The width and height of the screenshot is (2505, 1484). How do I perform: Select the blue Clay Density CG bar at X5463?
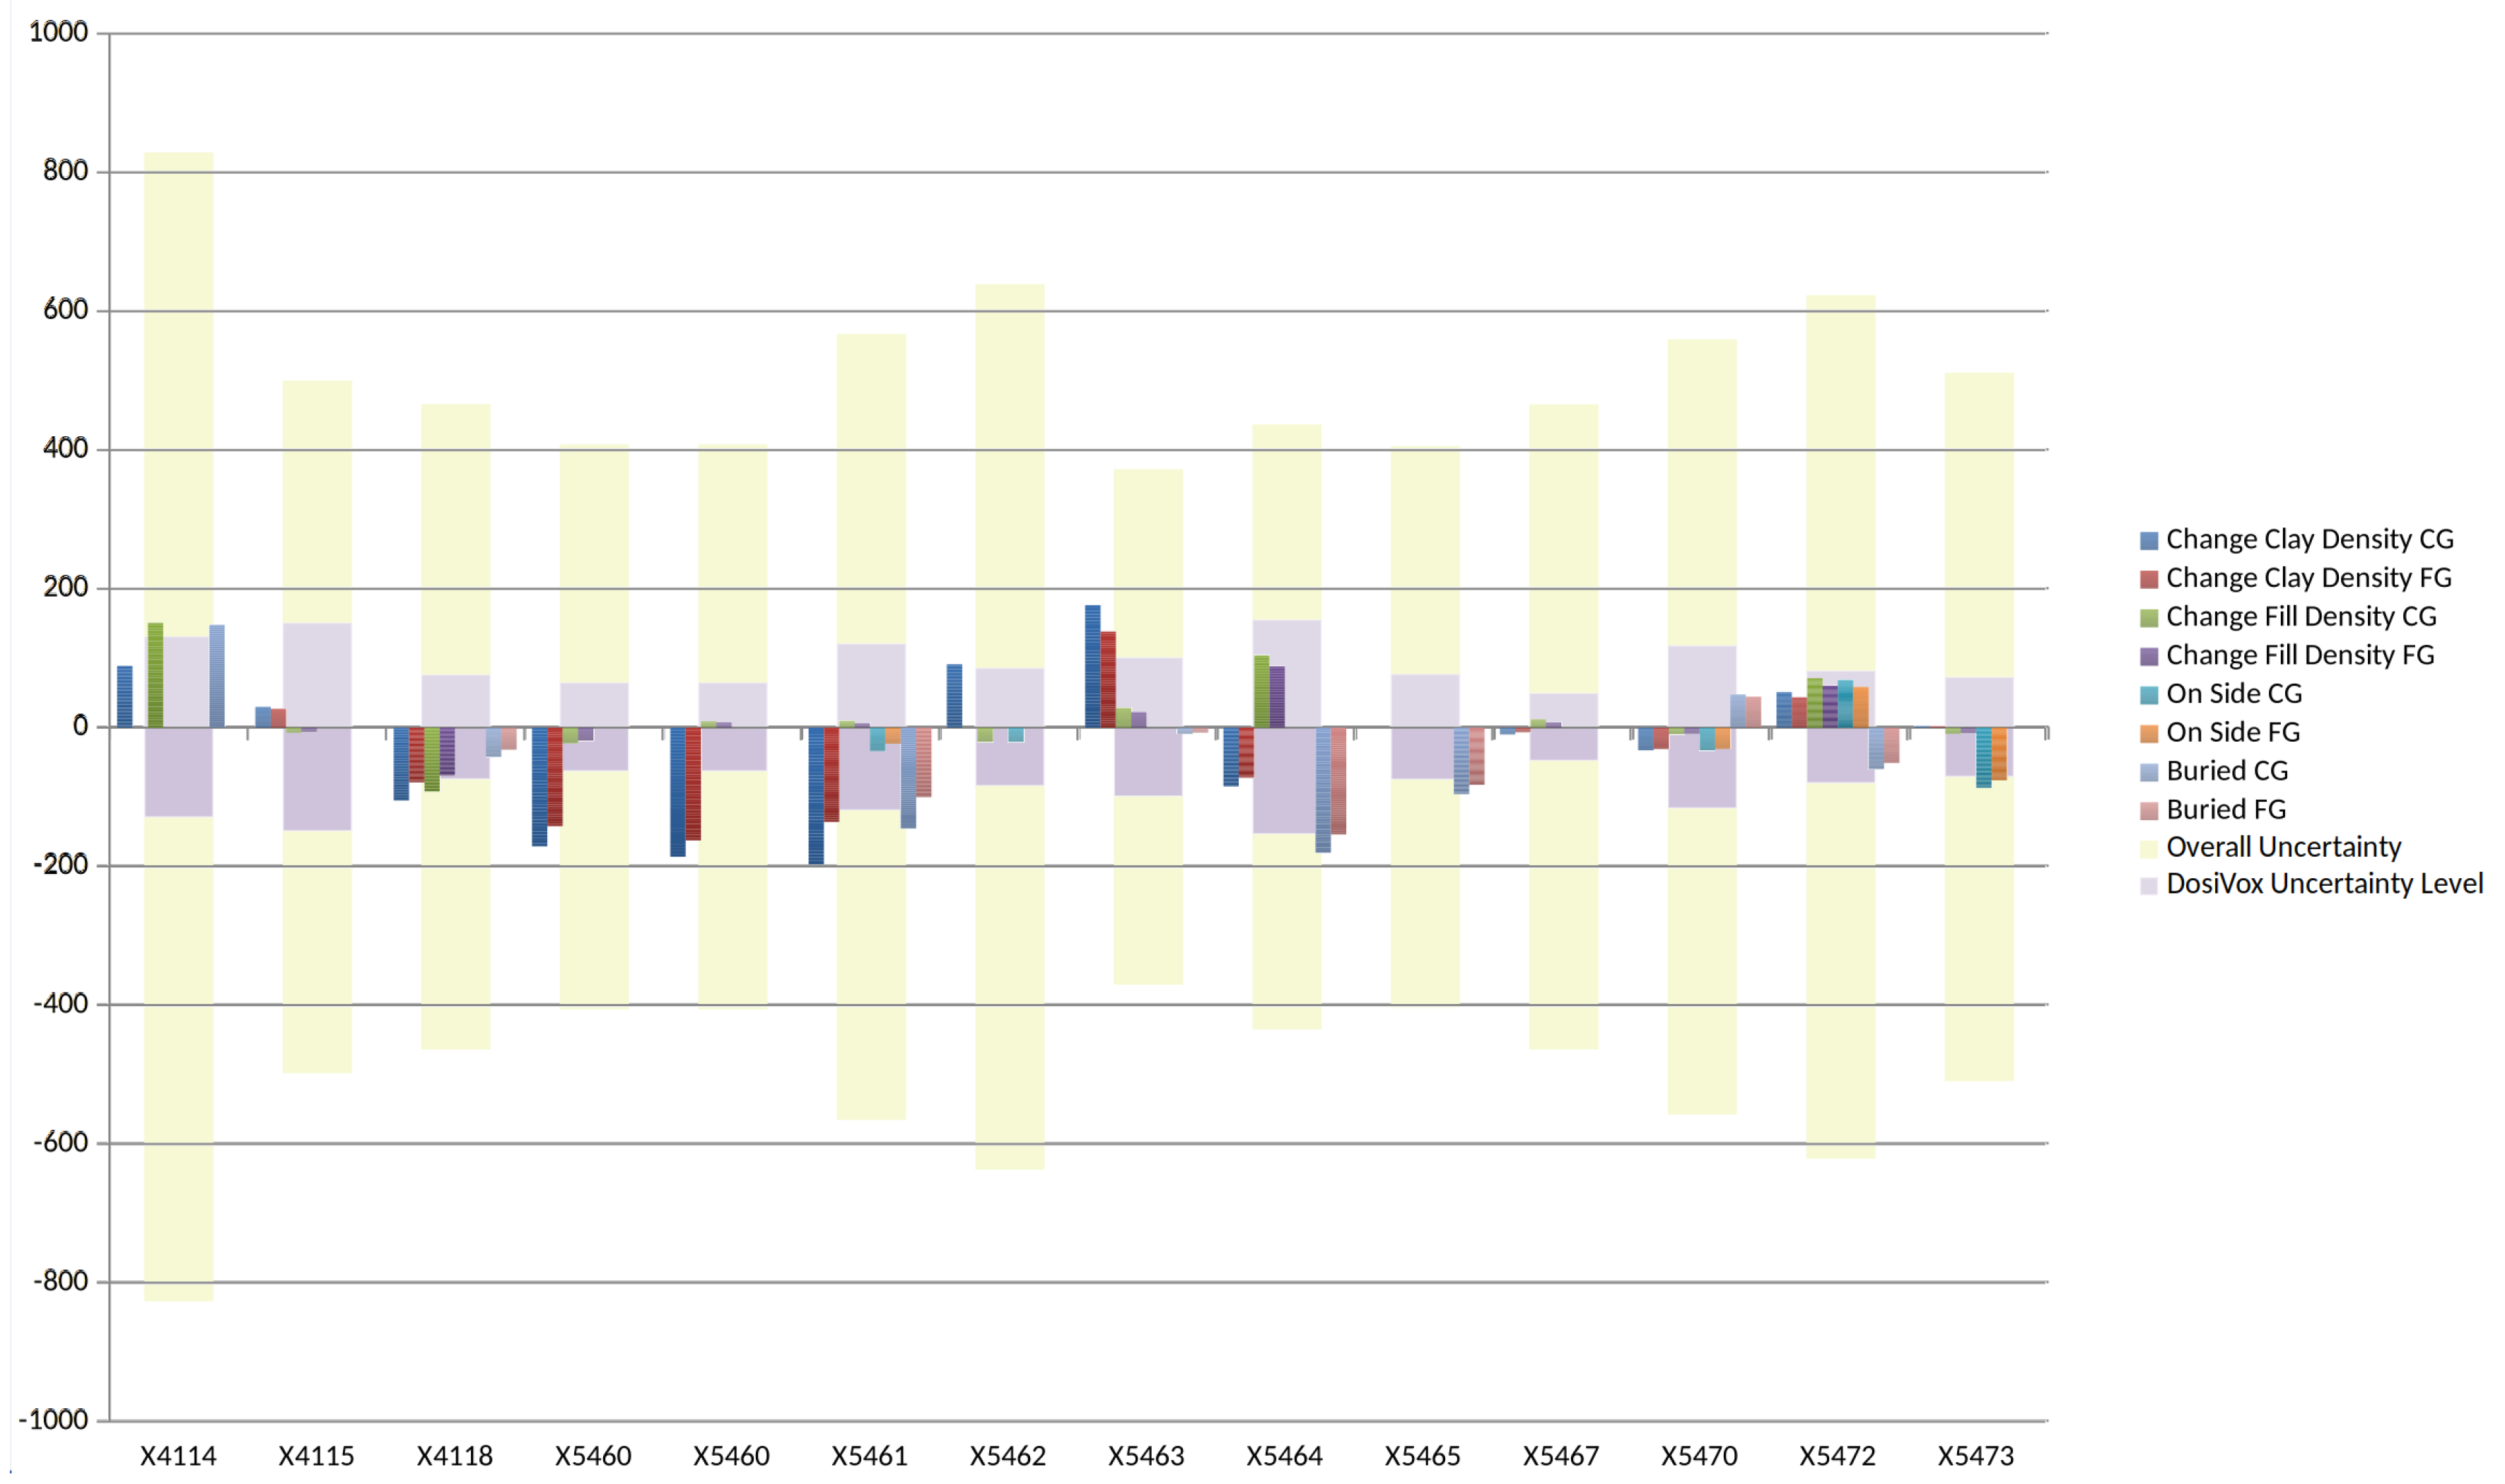coord(1092,666)
